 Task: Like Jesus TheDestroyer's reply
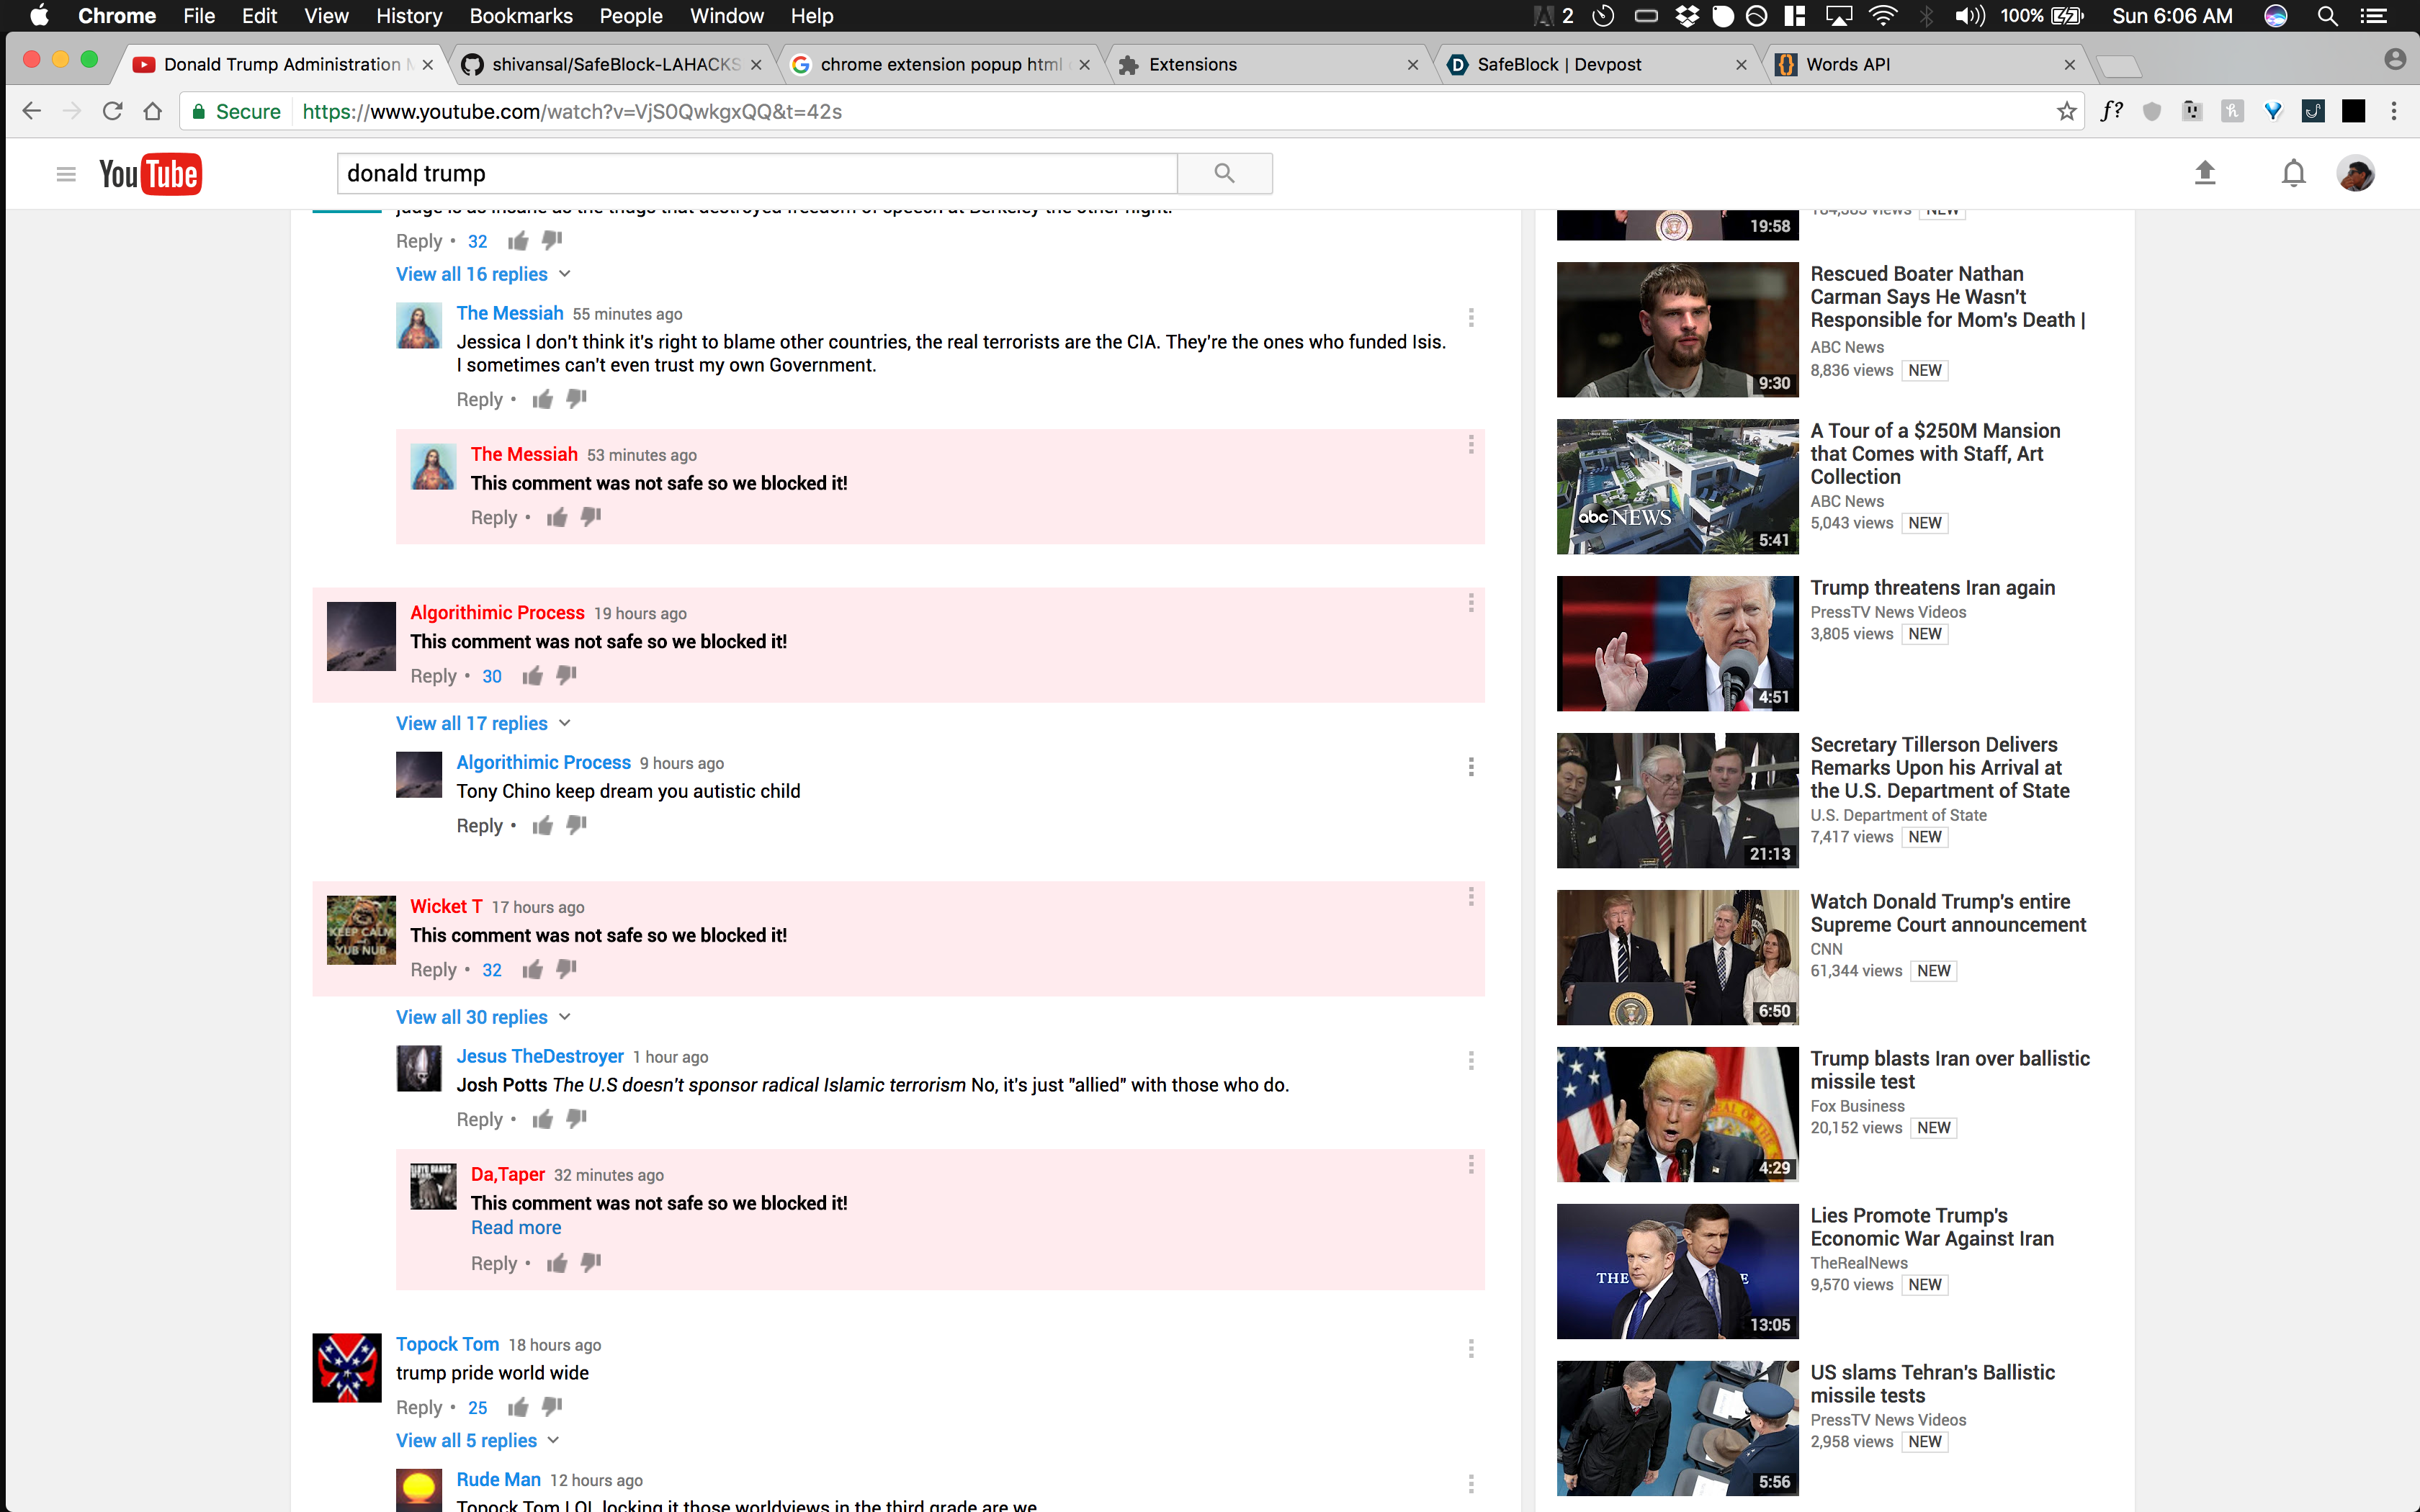pos(543,1119)
